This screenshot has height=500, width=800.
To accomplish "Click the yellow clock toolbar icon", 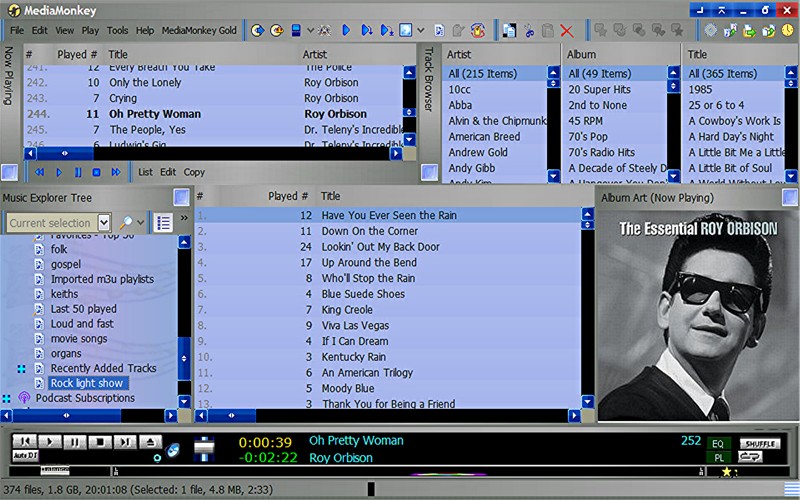I will (788, 31).
